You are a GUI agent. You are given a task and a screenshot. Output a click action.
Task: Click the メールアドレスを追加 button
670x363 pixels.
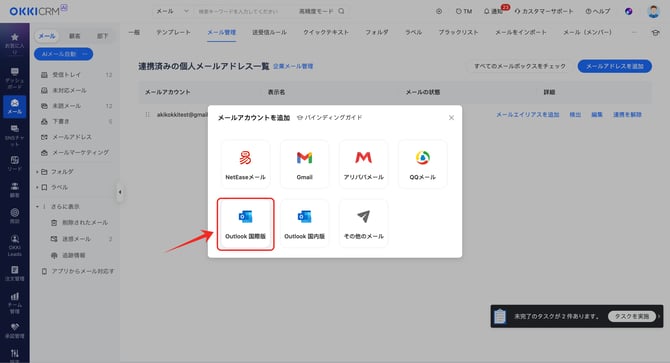(614, 66)
